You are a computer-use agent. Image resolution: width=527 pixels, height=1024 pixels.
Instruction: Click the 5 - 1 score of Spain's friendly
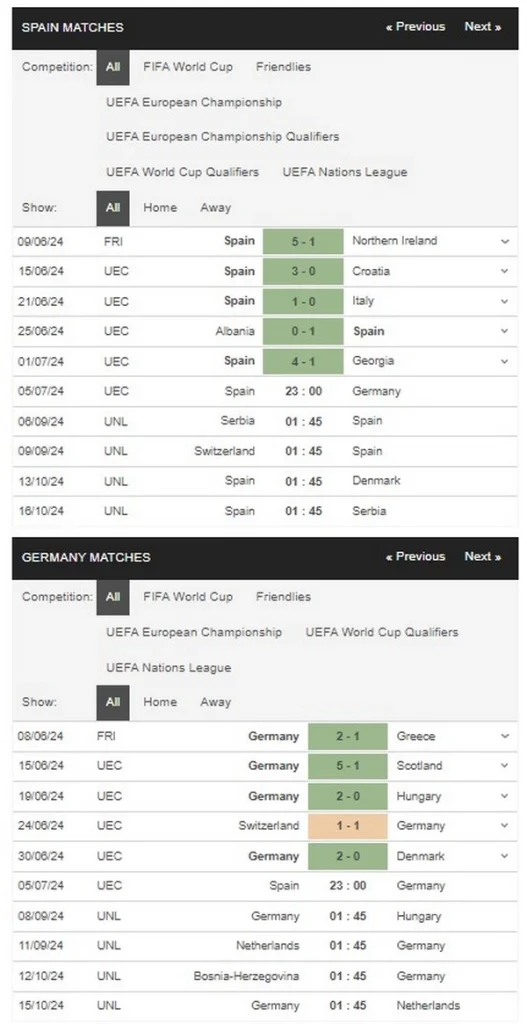pyautogui.click(x=303, y=241)
